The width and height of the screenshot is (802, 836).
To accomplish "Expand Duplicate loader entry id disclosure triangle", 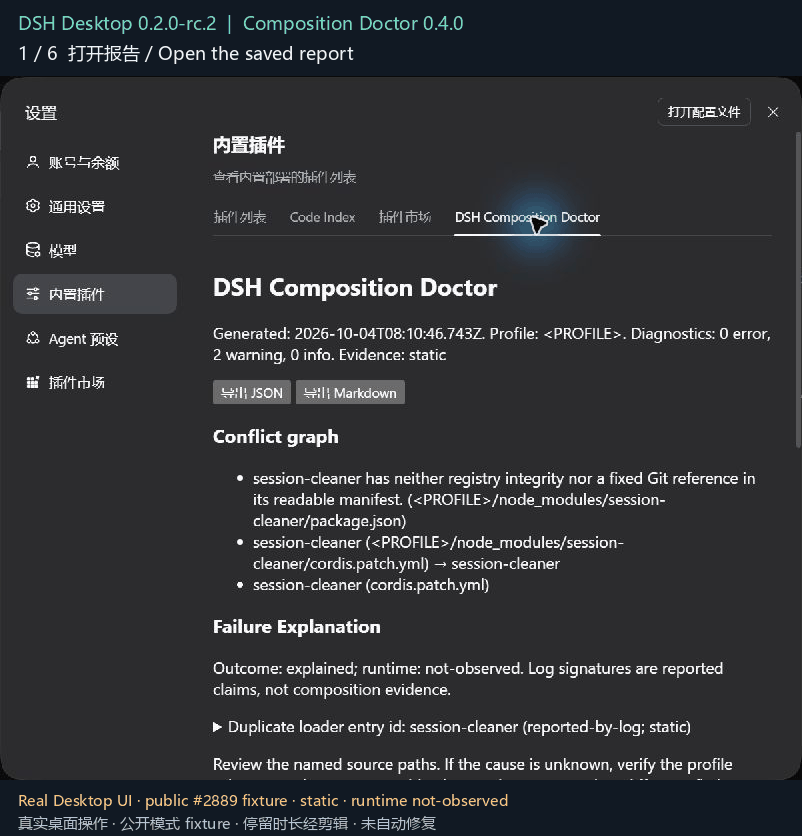I will [217, 727].
